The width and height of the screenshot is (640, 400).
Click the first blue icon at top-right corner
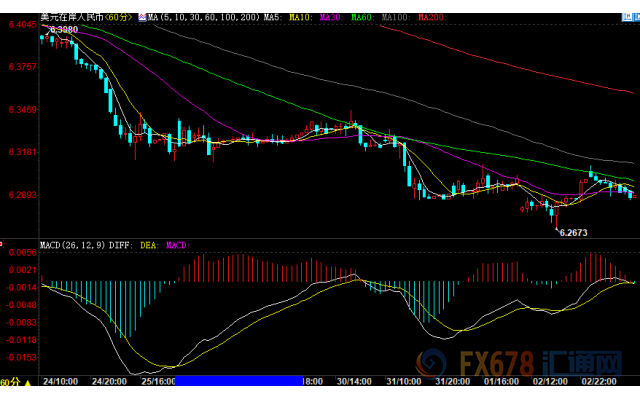pos(627,17)
